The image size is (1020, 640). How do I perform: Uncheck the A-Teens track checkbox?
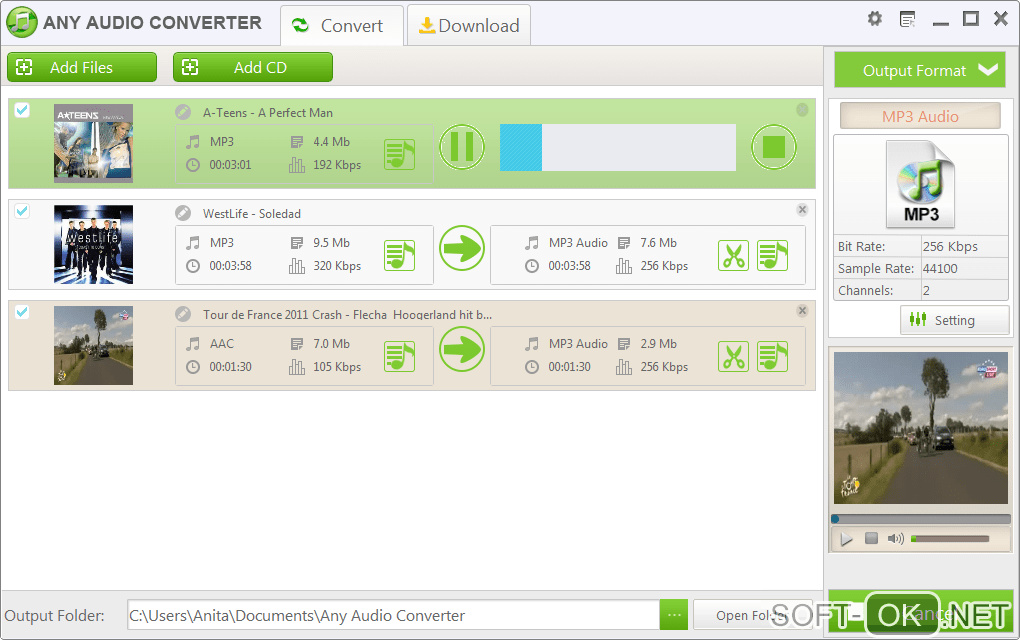pos(22,110)
